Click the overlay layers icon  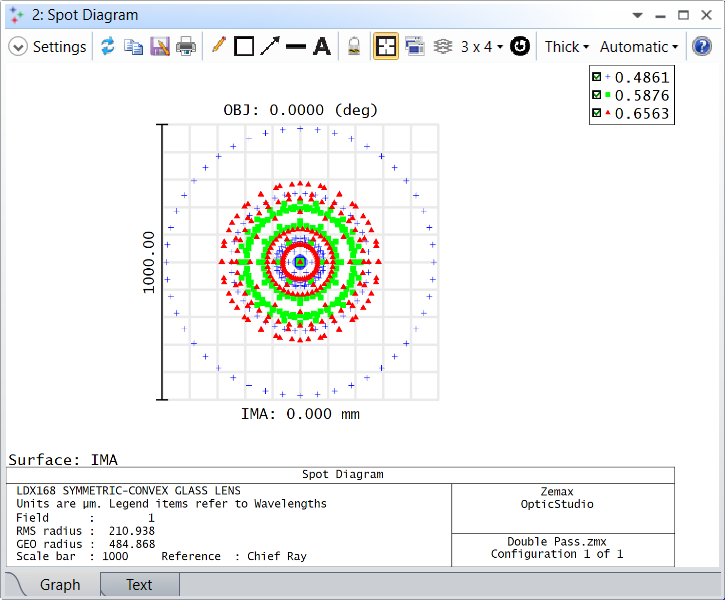click(x=443, y=47)
